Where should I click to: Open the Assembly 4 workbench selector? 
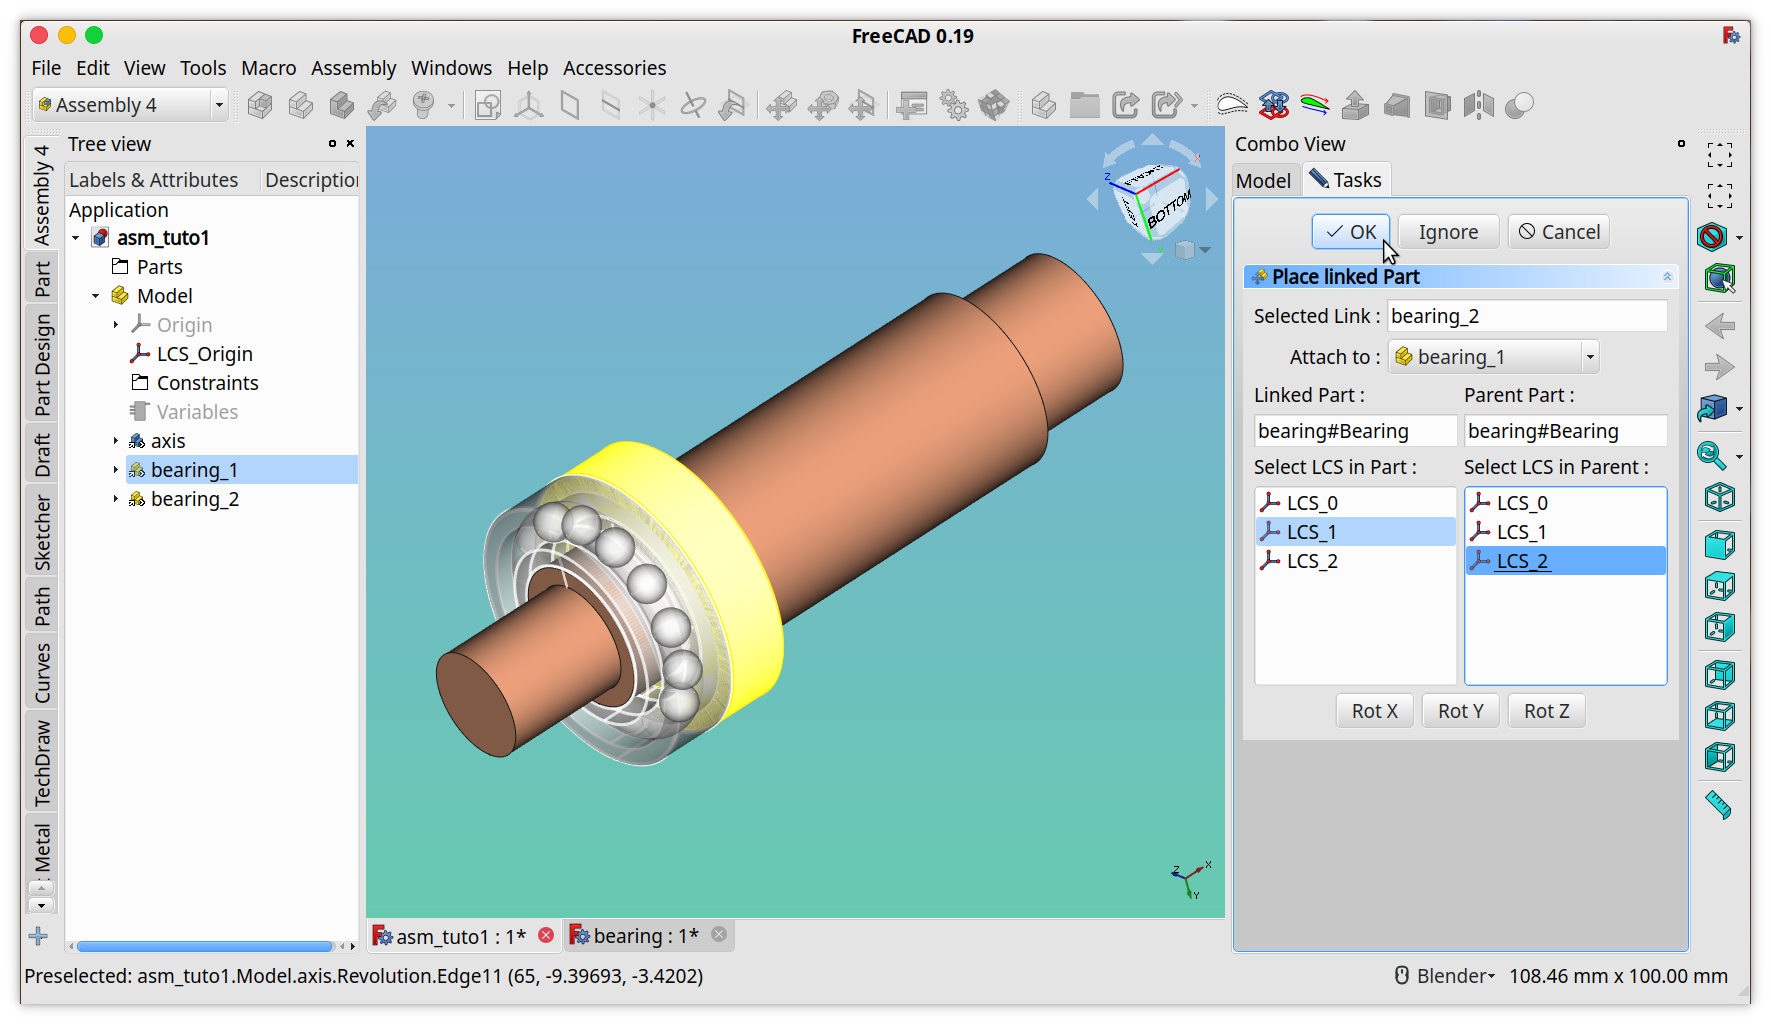point(130,105)
